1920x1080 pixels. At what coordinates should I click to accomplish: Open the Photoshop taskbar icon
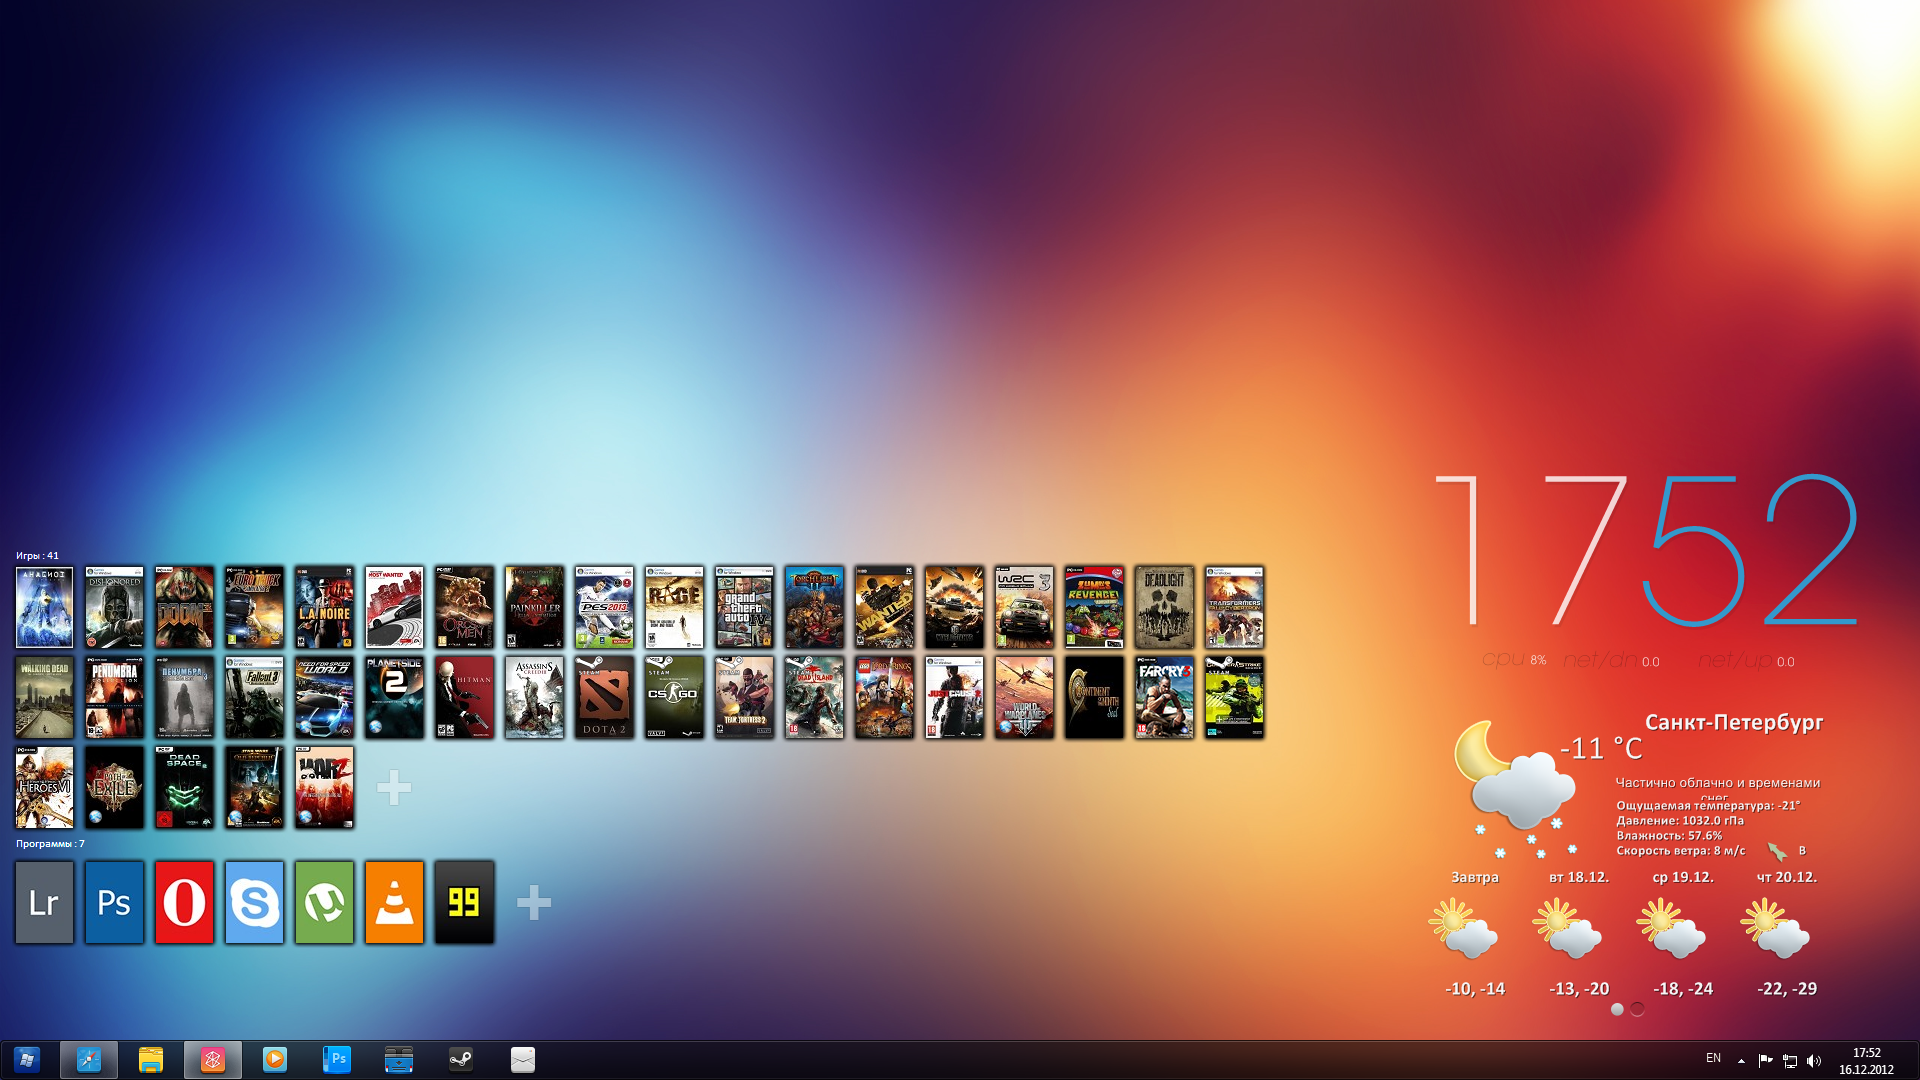tap(337, 1059)
